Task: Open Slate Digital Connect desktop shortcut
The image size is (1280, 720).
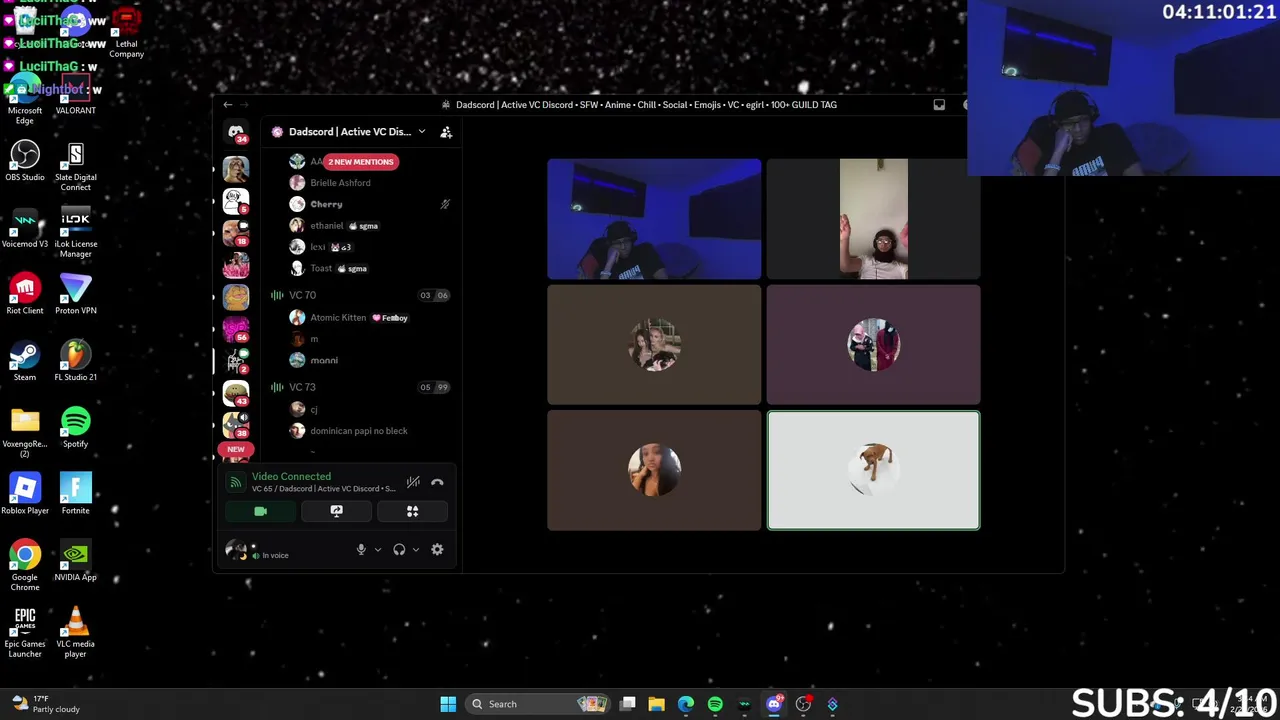Action: 75,165
